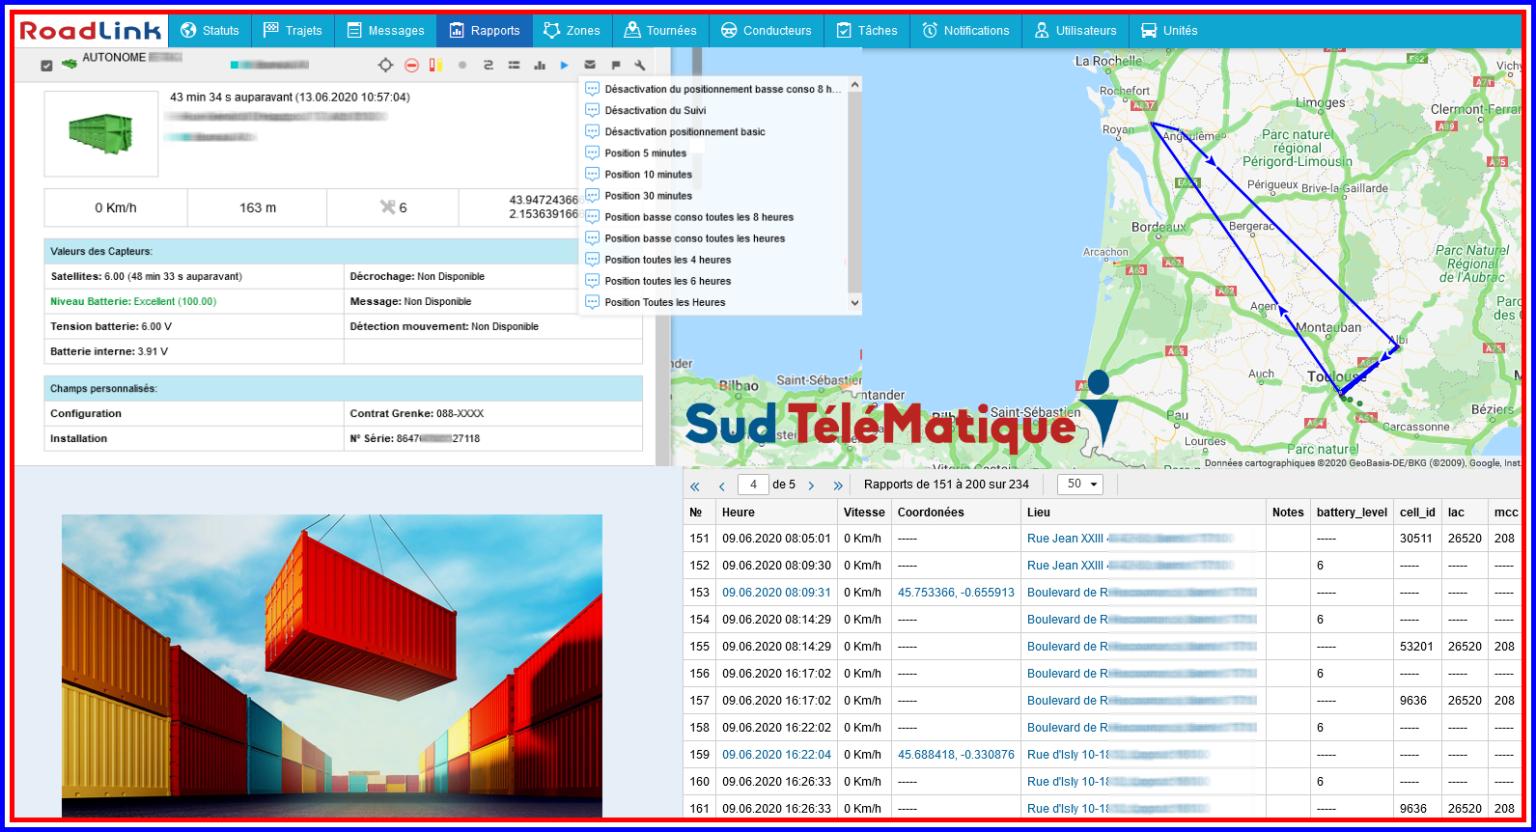Select 'Position Toutes les Heures' command

pyautogui.click(x=713, y=302)
